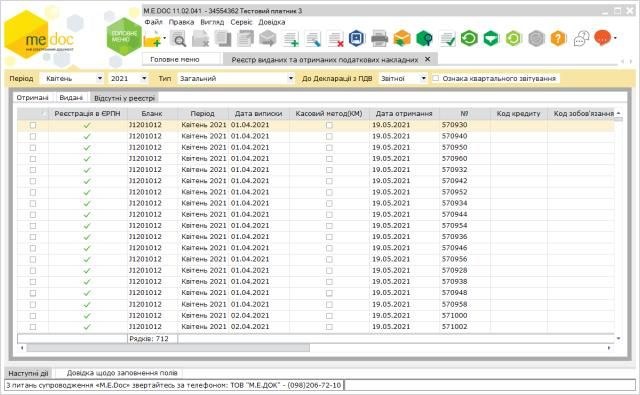This screenshot has height=395, width=640.
Task: Tick the row checkbox for invoice 570940
Action: (33, 136)
